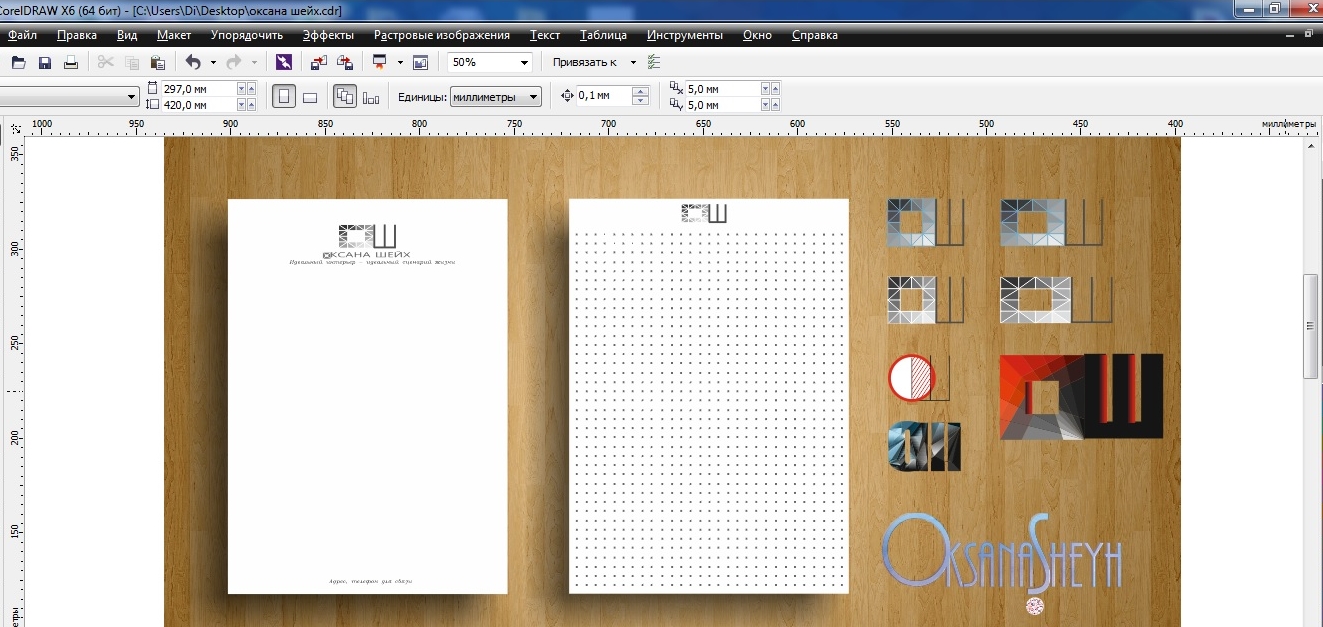The width and height of the screenshot is (1323, 627).
Task: Select the large red and black logo
Action: coord(1081,396)
